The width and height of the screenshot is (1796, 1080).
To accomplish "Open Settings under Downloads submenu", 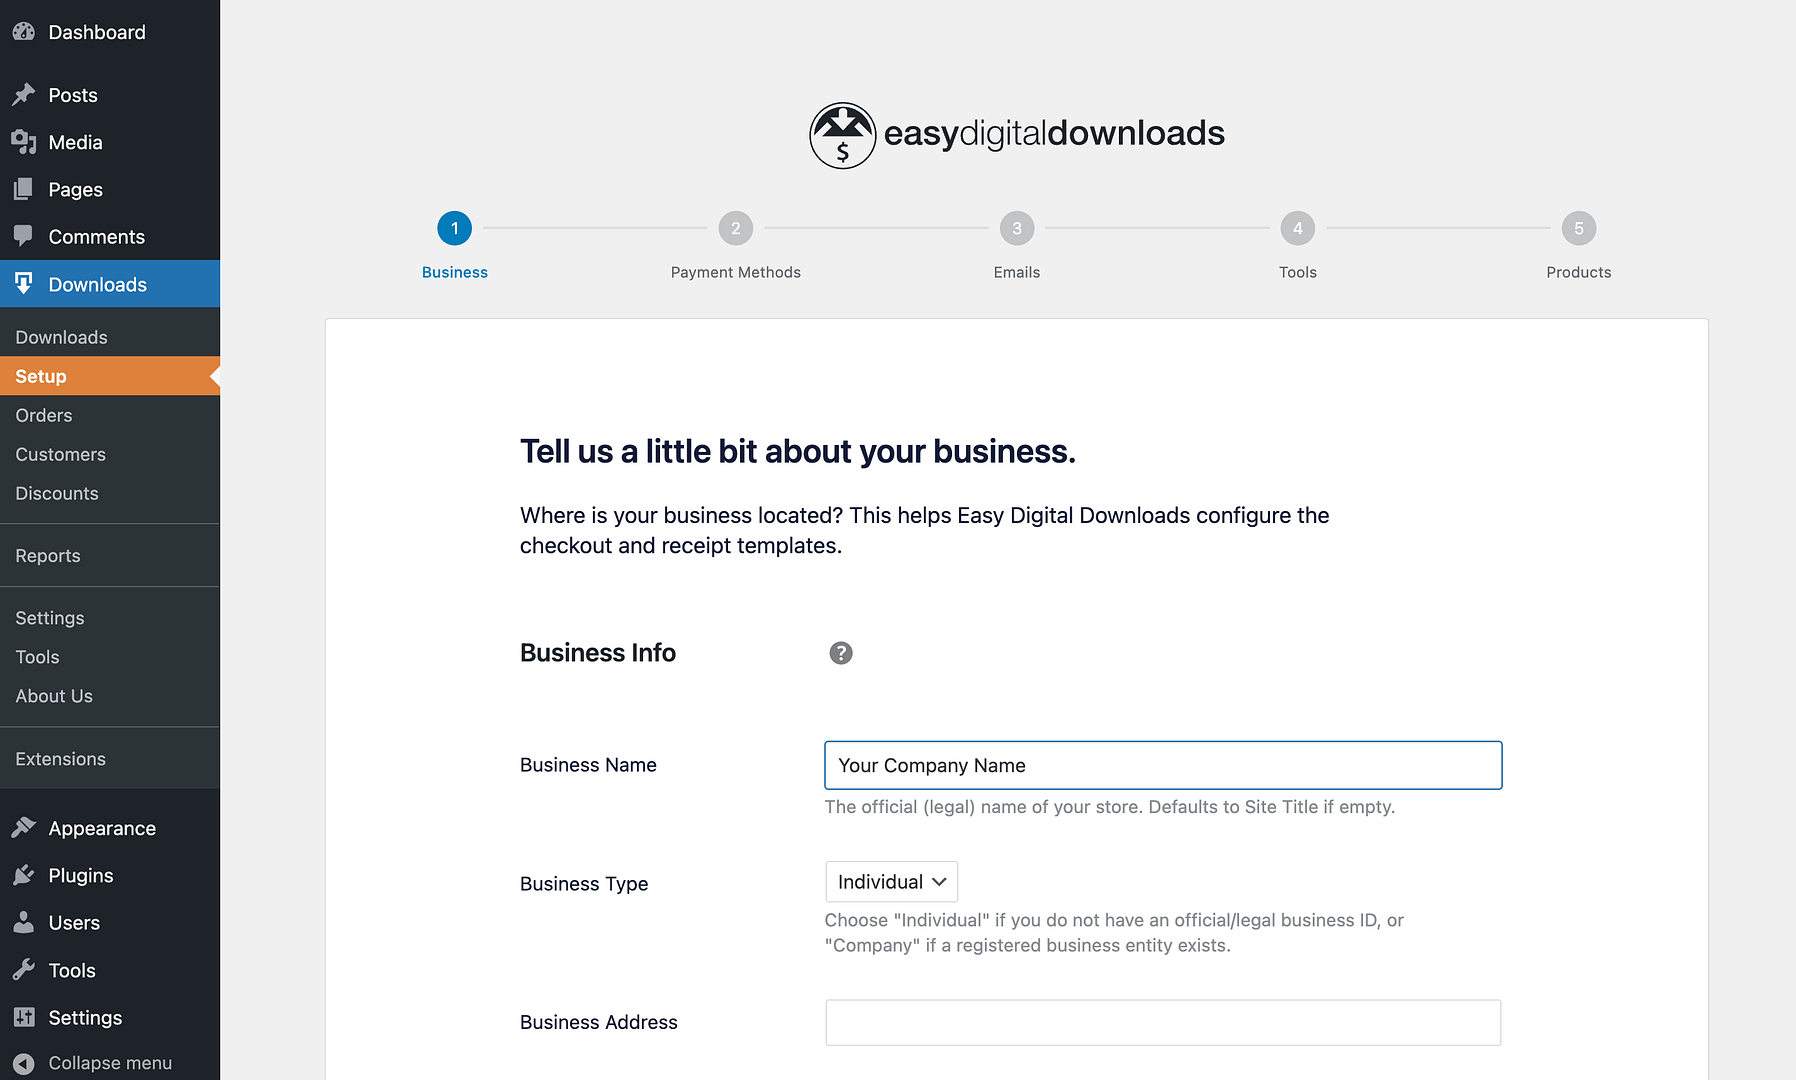I will [110, 618].
